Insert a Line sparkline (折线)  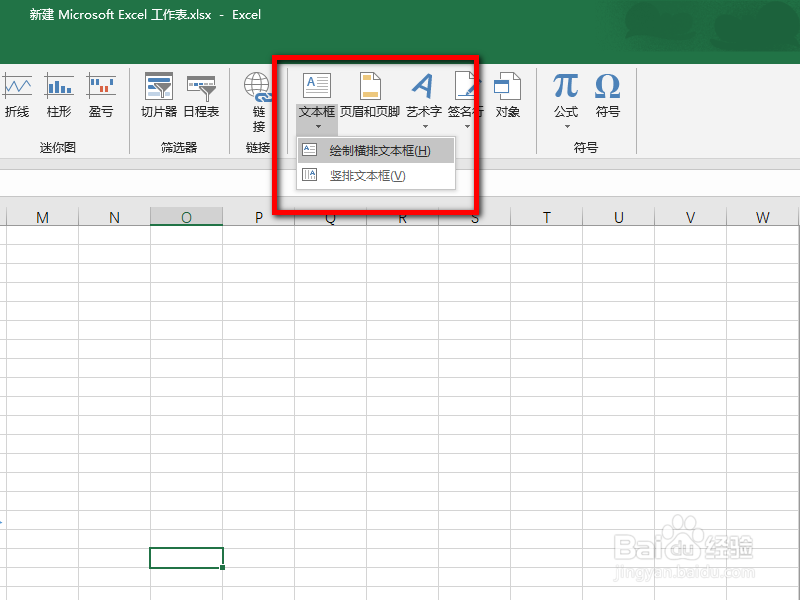(17, 95)
